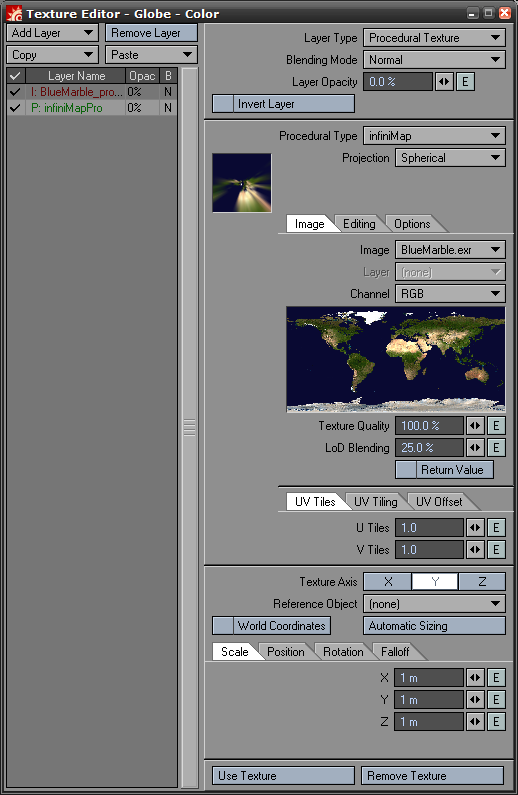This screenshot has height=795, width=518.
Task: Click the Layer Opacity slider arrows button
Action: tap(444, 82)
